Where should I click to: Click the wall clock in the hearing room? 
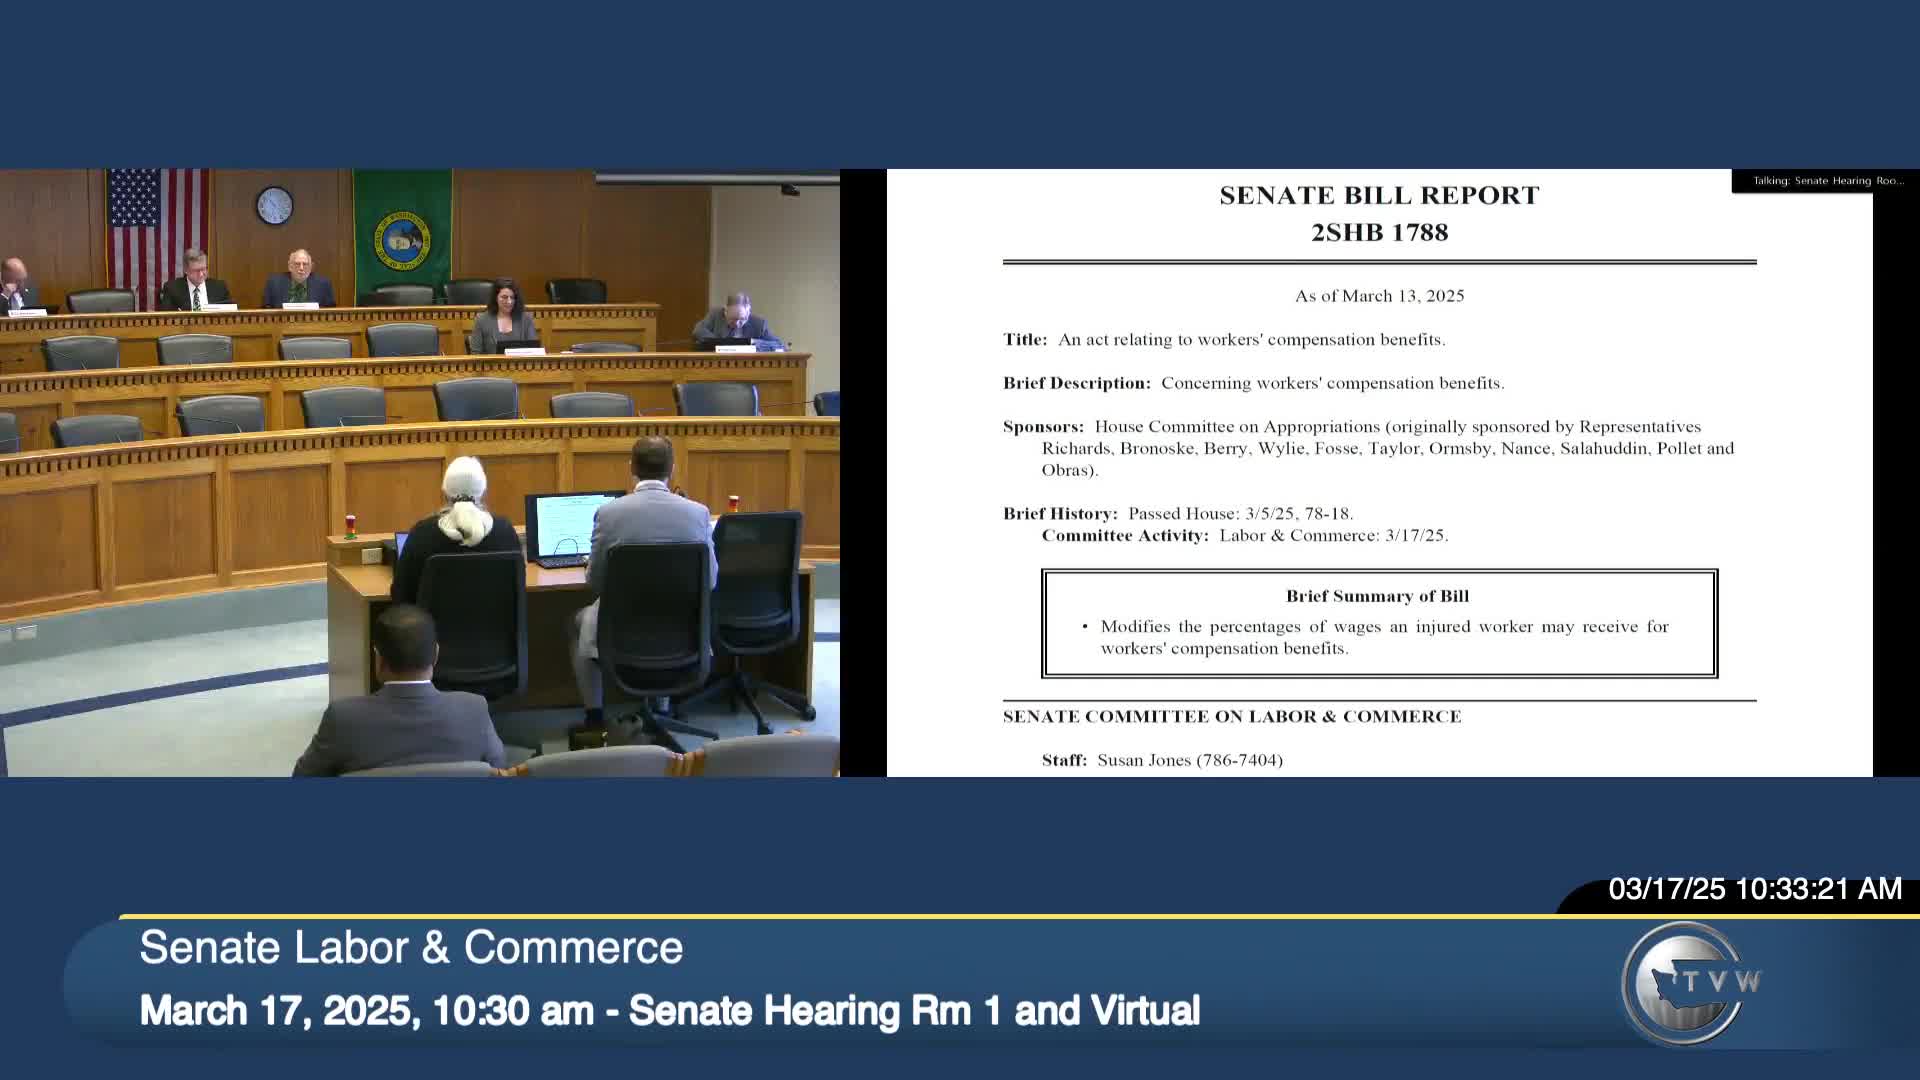(274, 206)
